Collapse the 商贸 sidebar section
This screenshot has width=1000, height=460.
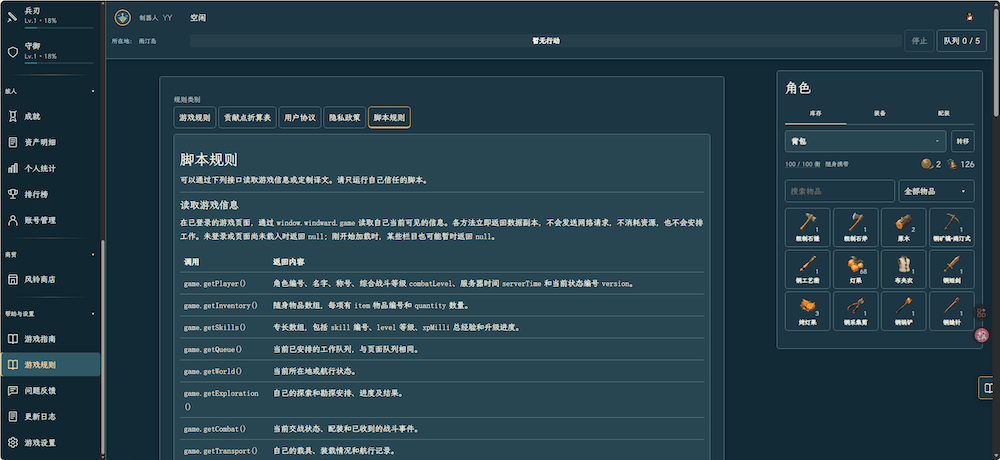[x=93, y=254]
